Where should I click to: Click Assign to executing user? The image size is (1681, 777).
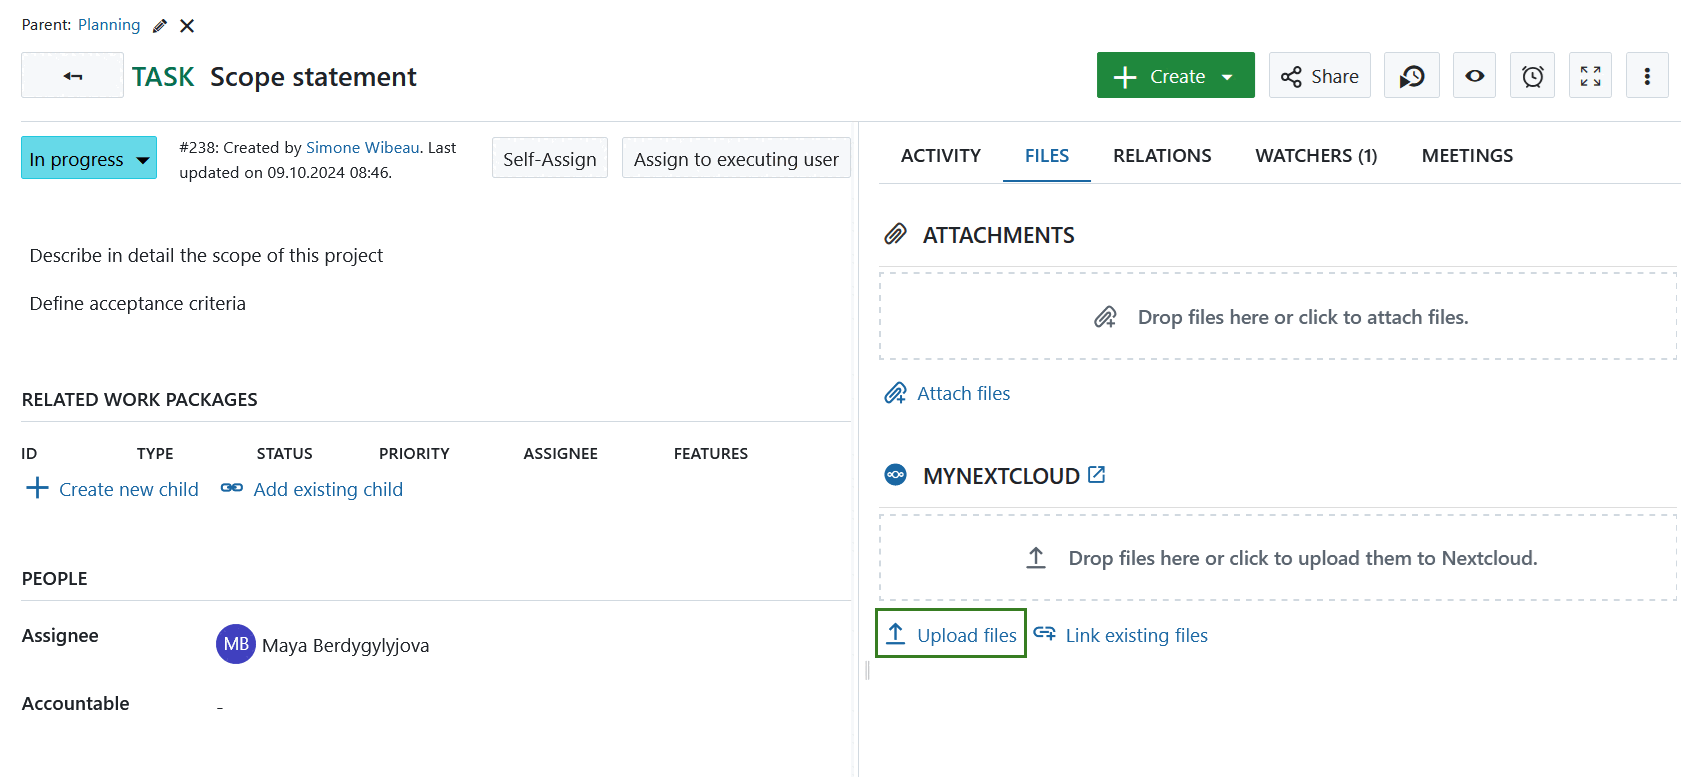pos(735,159)
